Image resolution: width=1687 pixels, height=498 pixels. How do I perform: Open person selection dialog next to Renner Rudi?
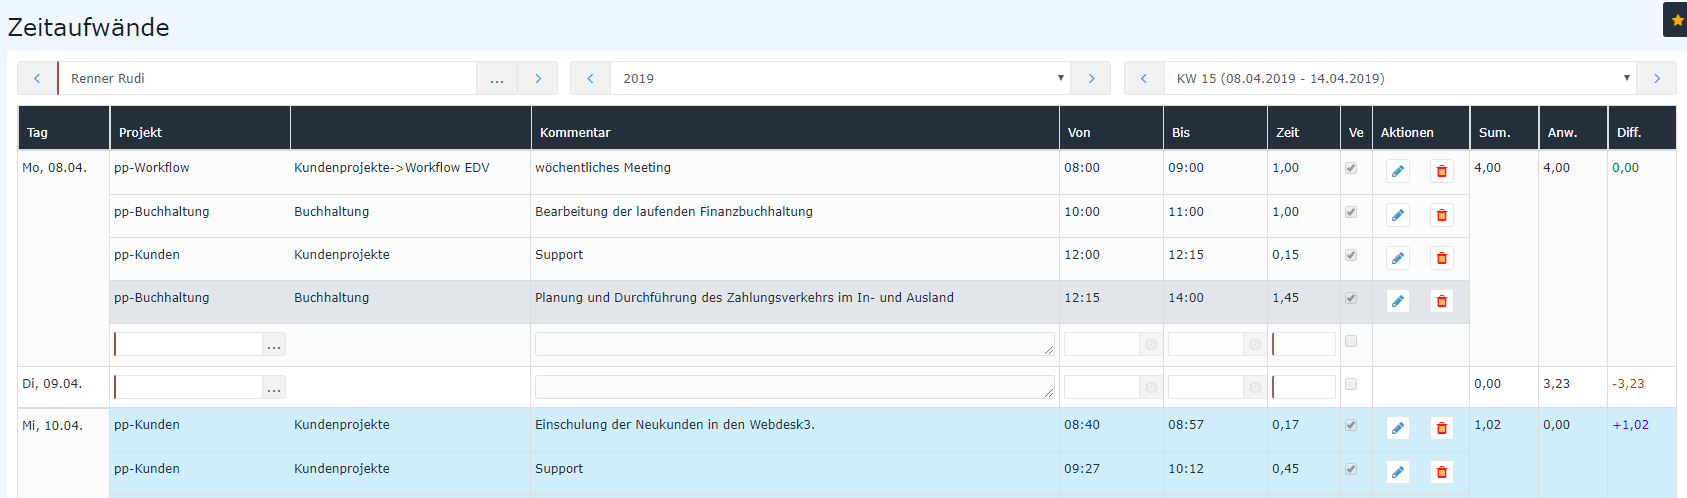[497, 78]
